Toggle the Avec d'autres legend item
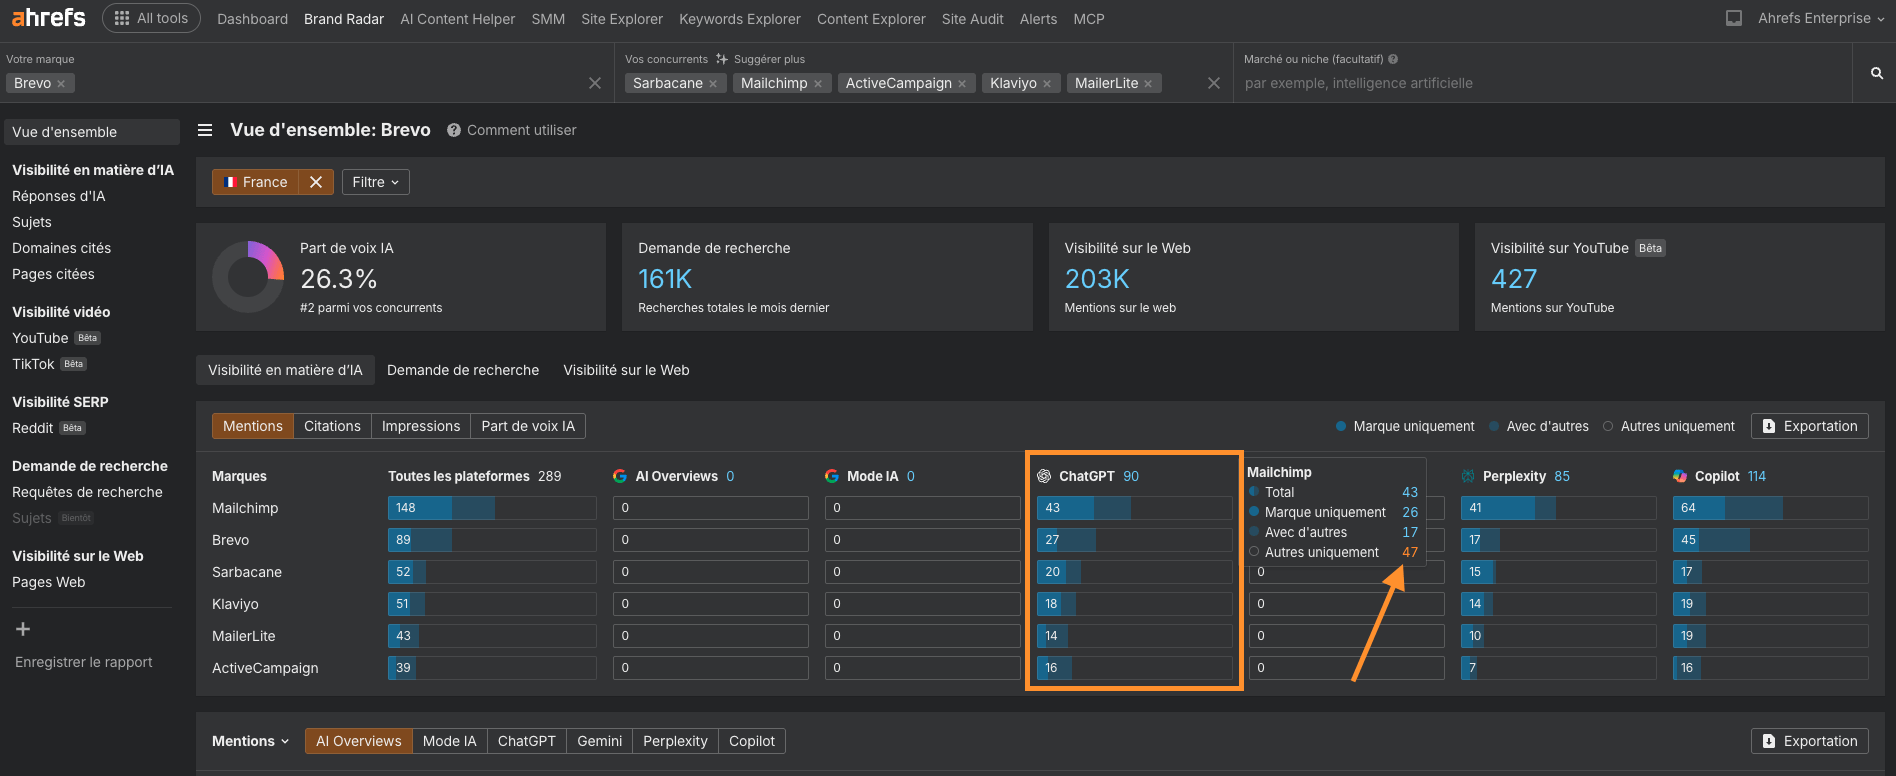This screenshot has width=1896, height=776. (1539, 426)
